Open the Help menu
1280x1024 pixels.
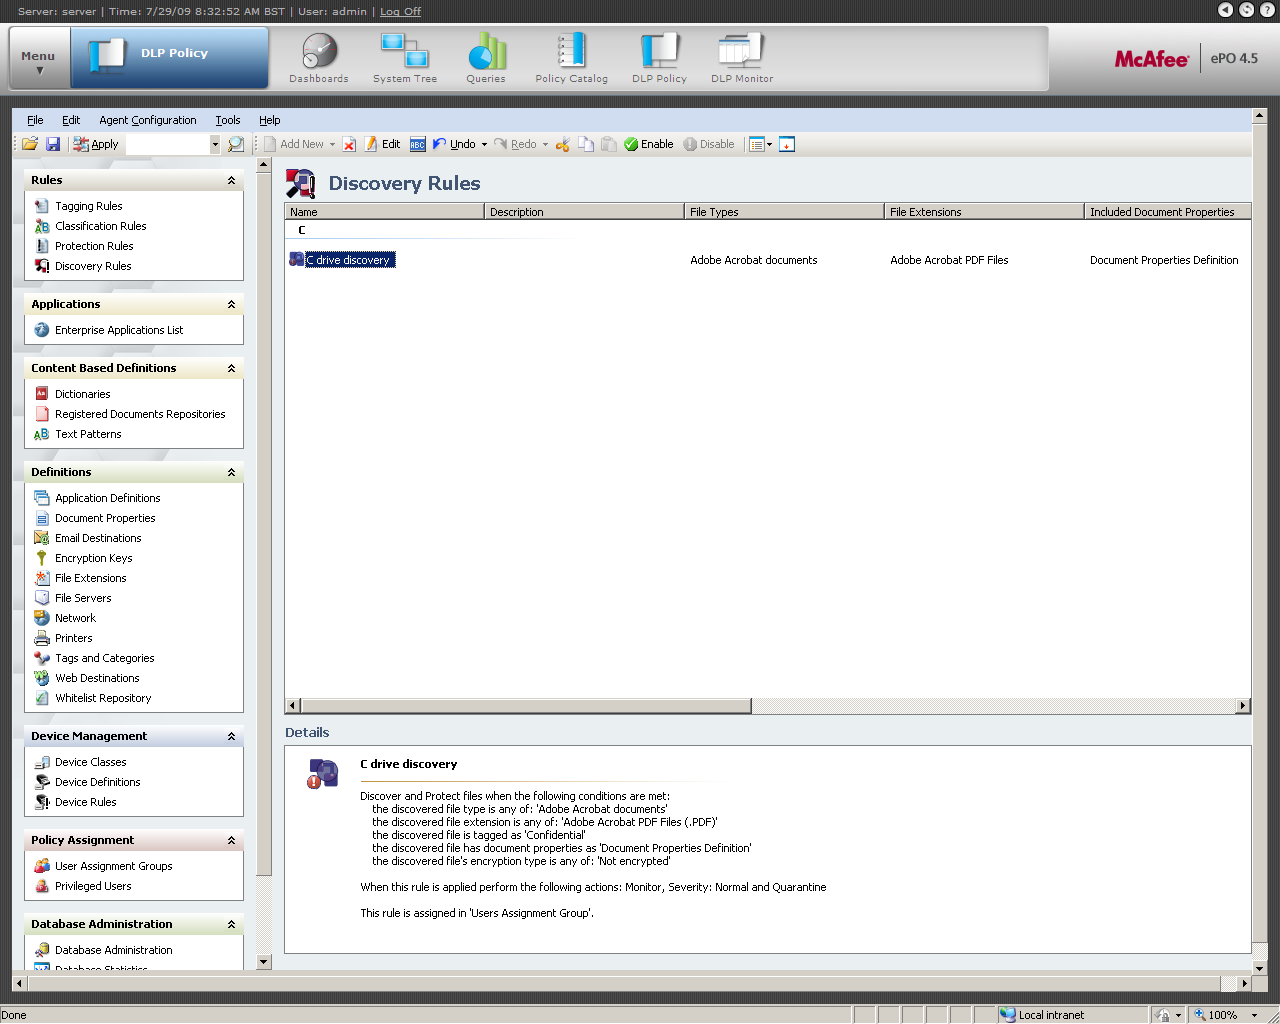[269, 120]
